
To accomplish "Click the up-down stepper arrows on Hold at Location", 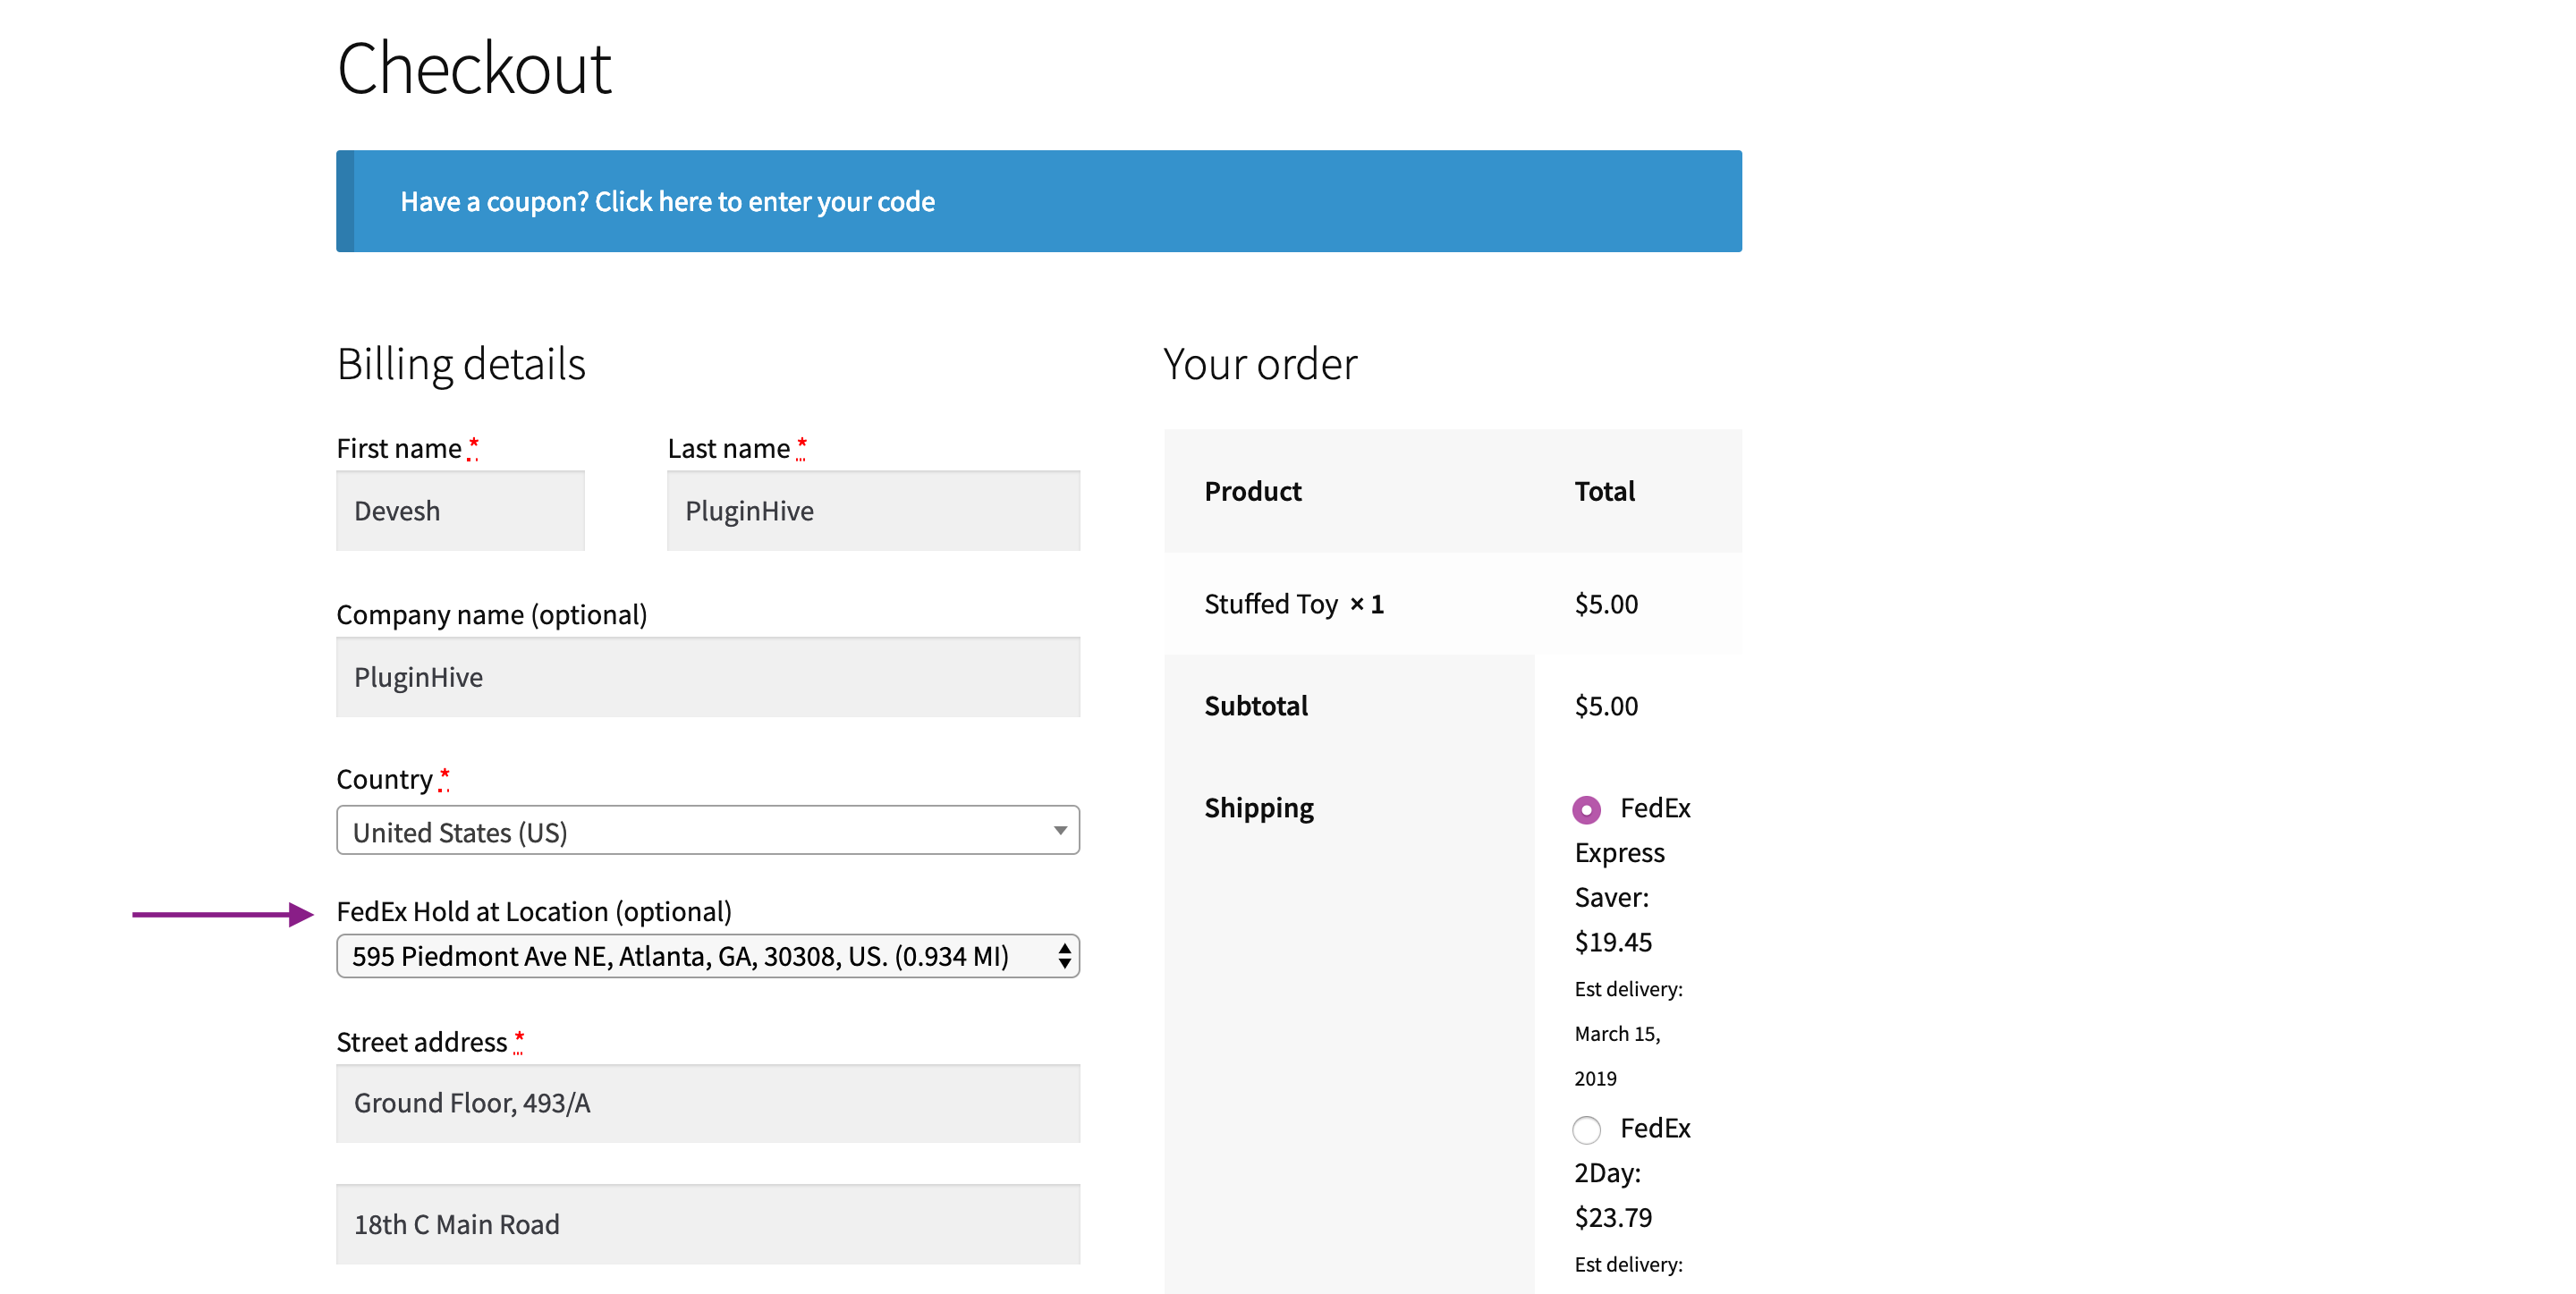I will [1064, 956].
